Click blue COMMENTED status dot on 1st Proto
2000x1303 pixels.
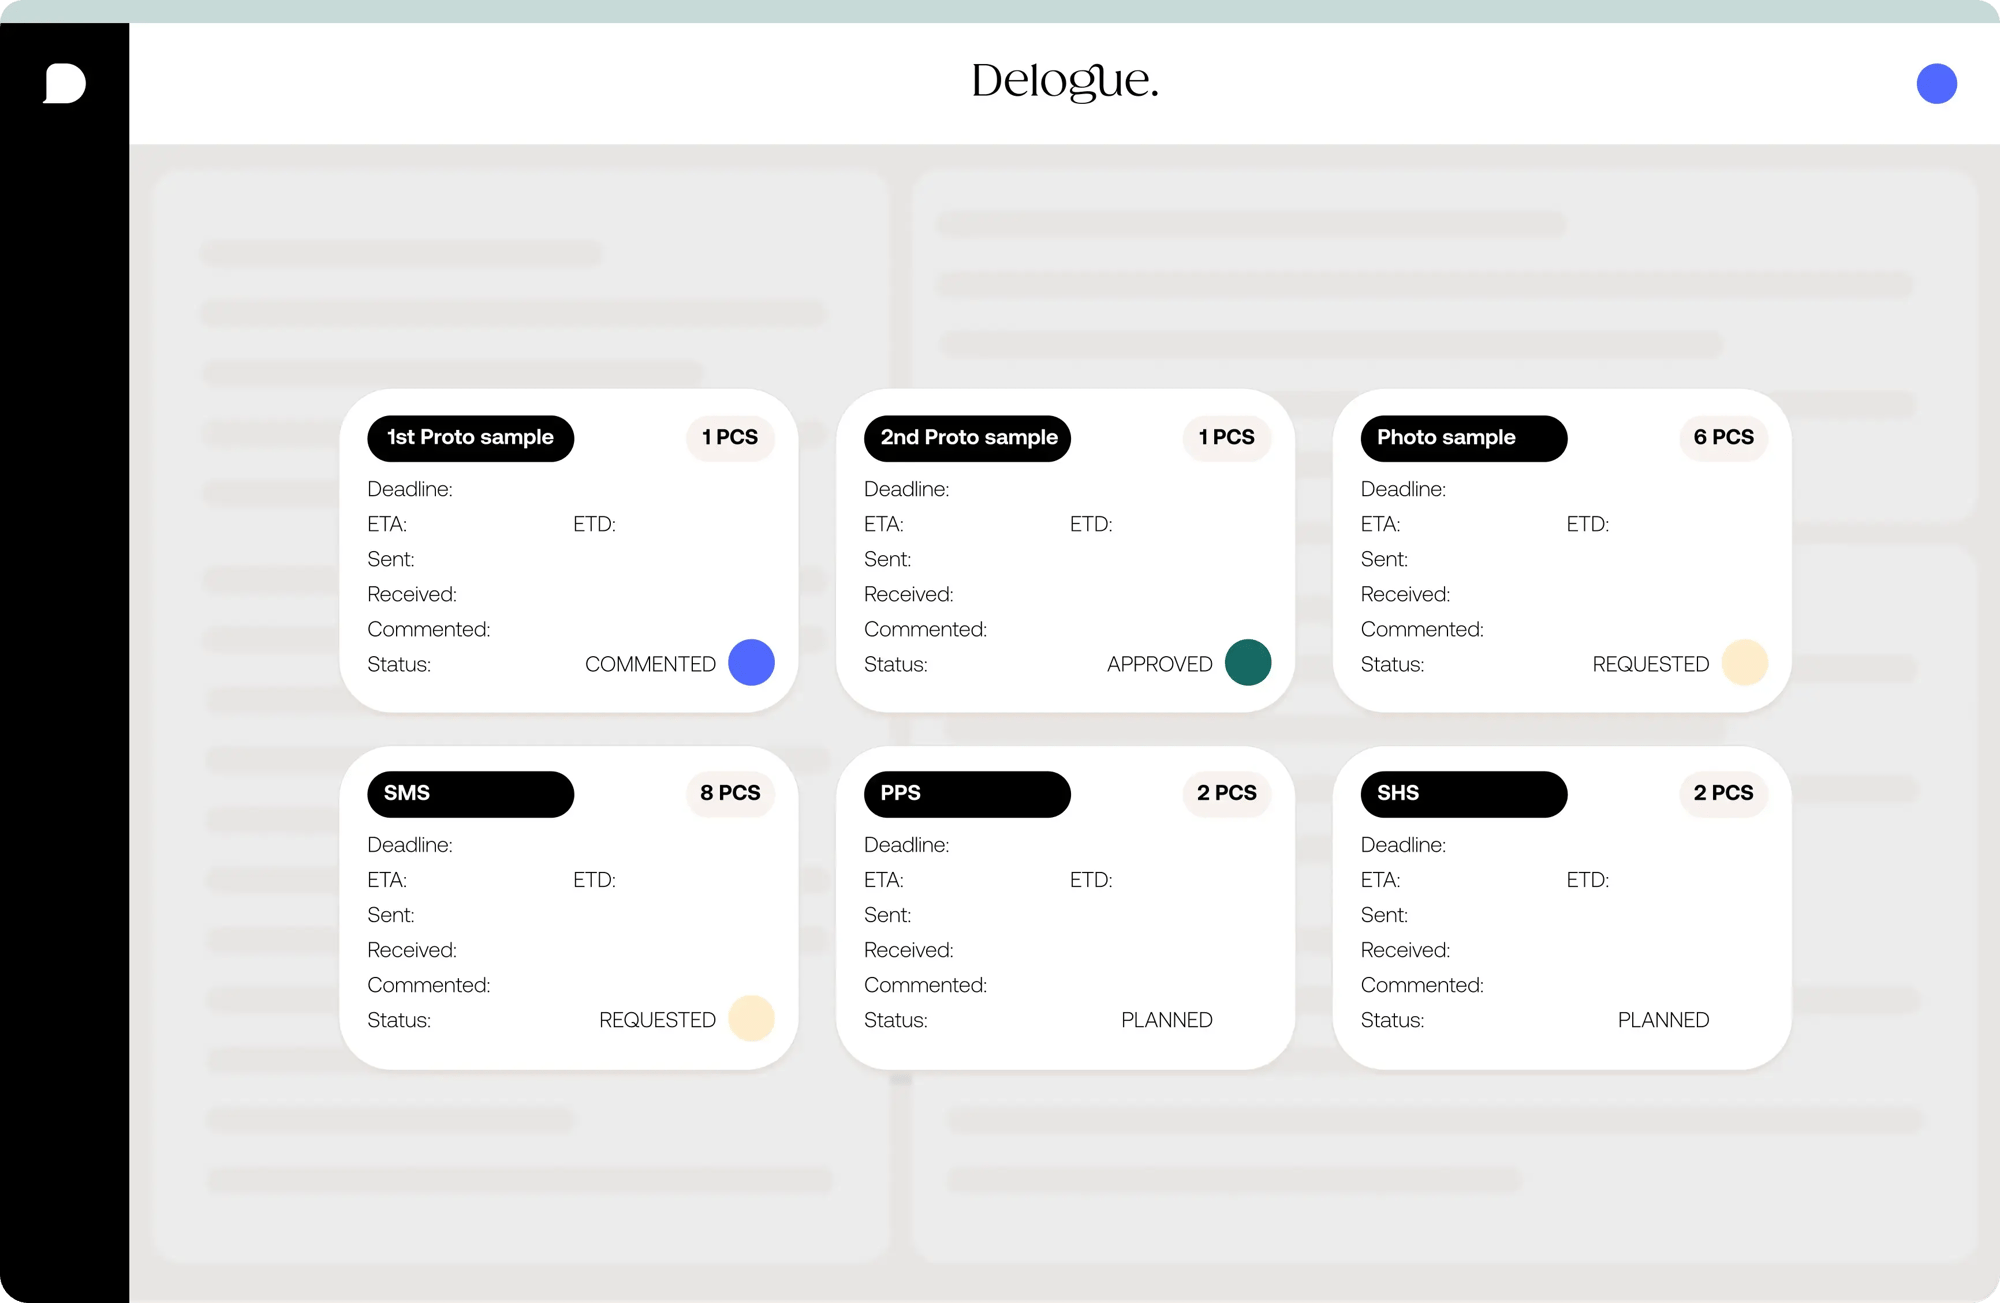(x=751, y=662)
